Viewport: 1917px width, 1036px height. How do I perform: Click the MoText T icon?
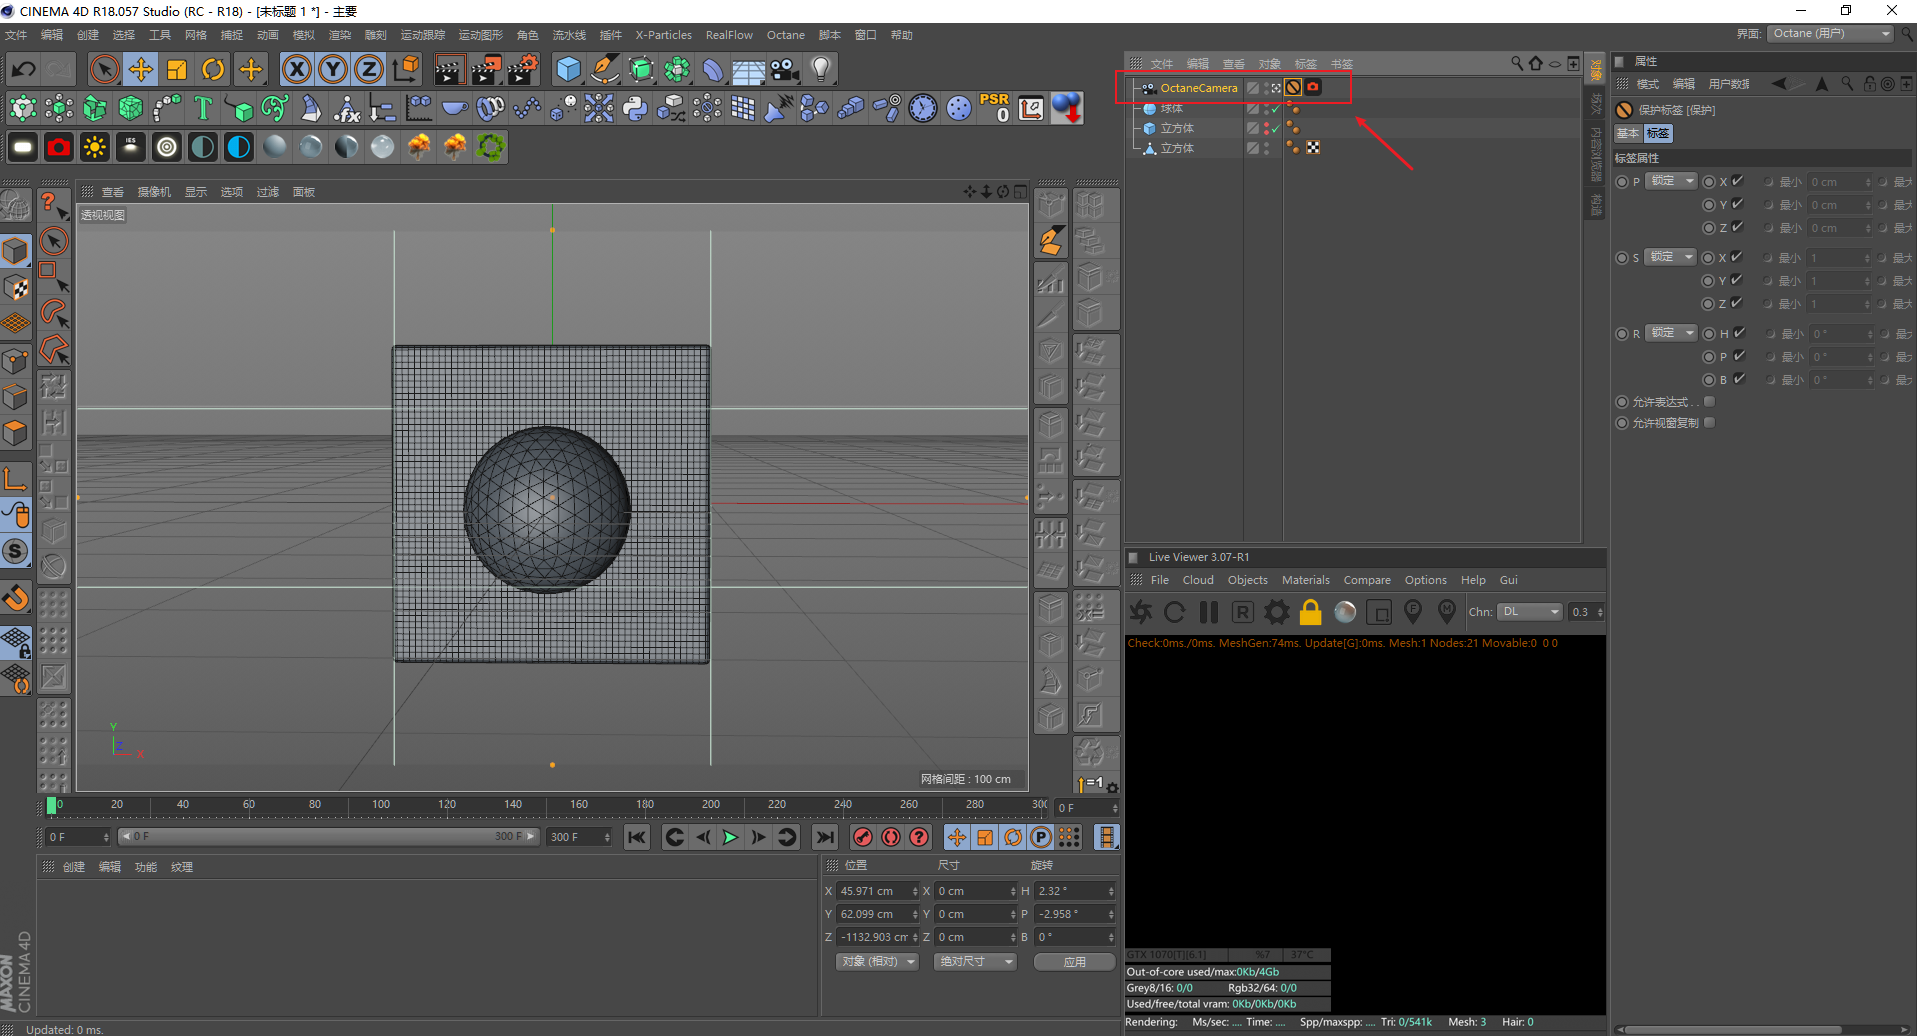tap(203, 108)
